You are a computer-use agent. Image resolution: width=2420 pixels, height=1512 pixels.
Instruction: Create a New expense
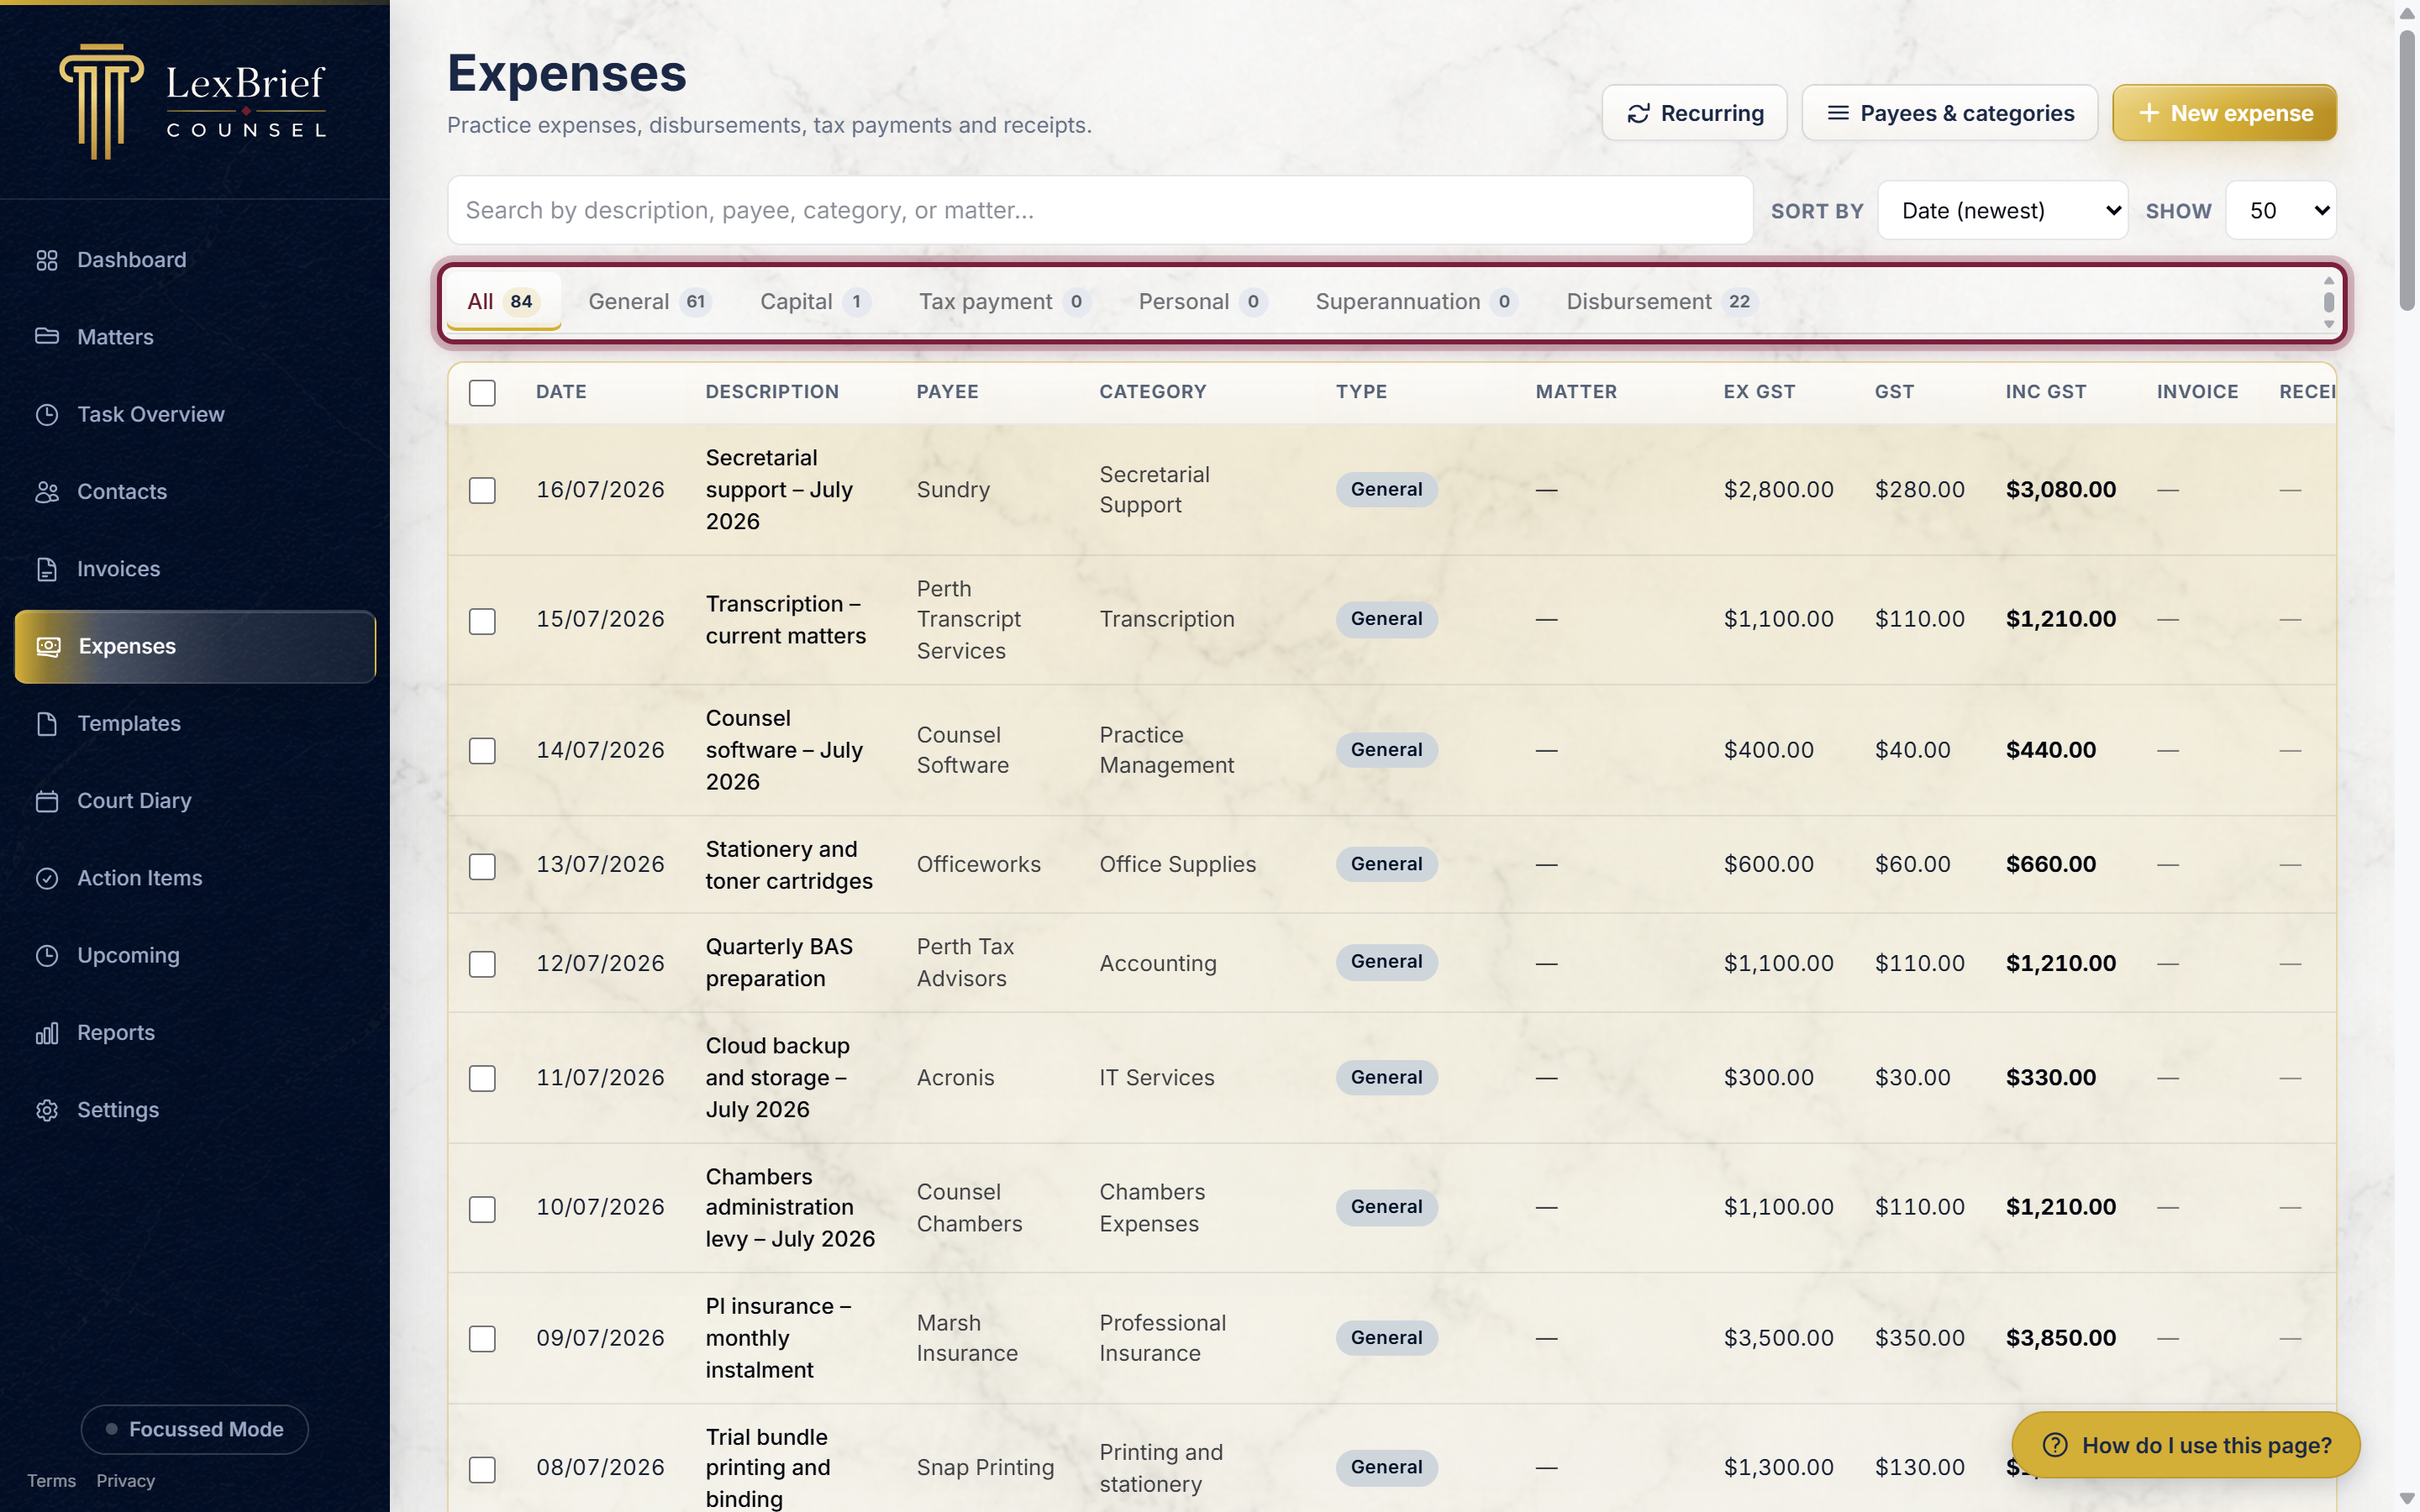tap(2224, 113)
